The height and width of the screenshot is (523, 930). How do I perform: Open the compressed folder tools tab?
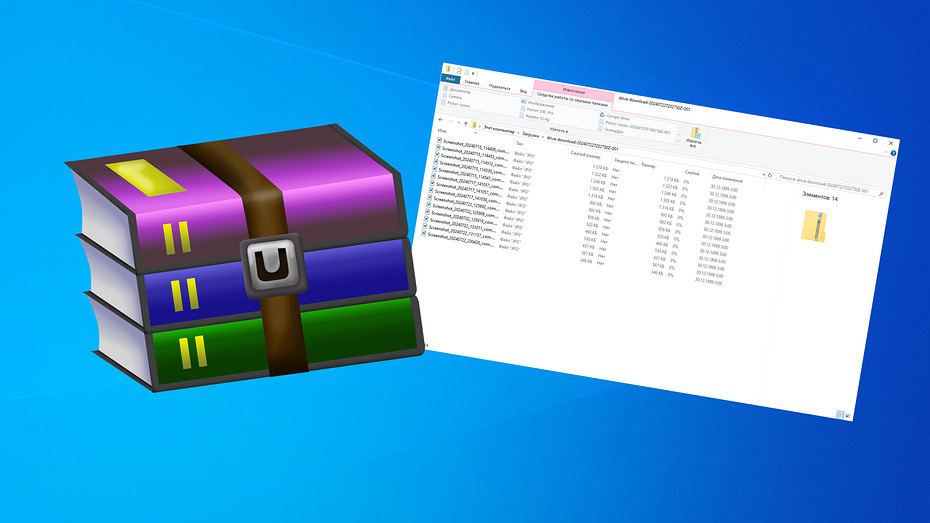[x=572, y=100]
